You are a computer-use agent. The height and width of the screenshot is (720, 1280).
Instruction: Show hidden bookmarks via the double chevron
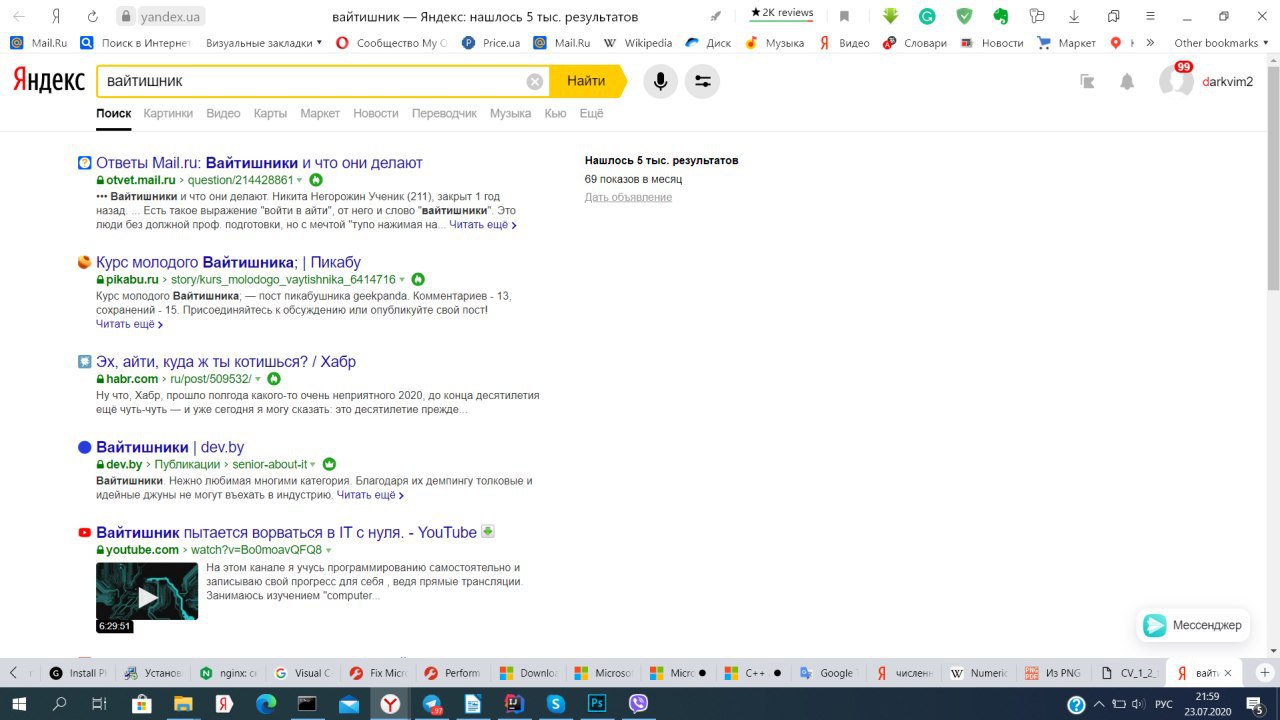pos(1150,43)
